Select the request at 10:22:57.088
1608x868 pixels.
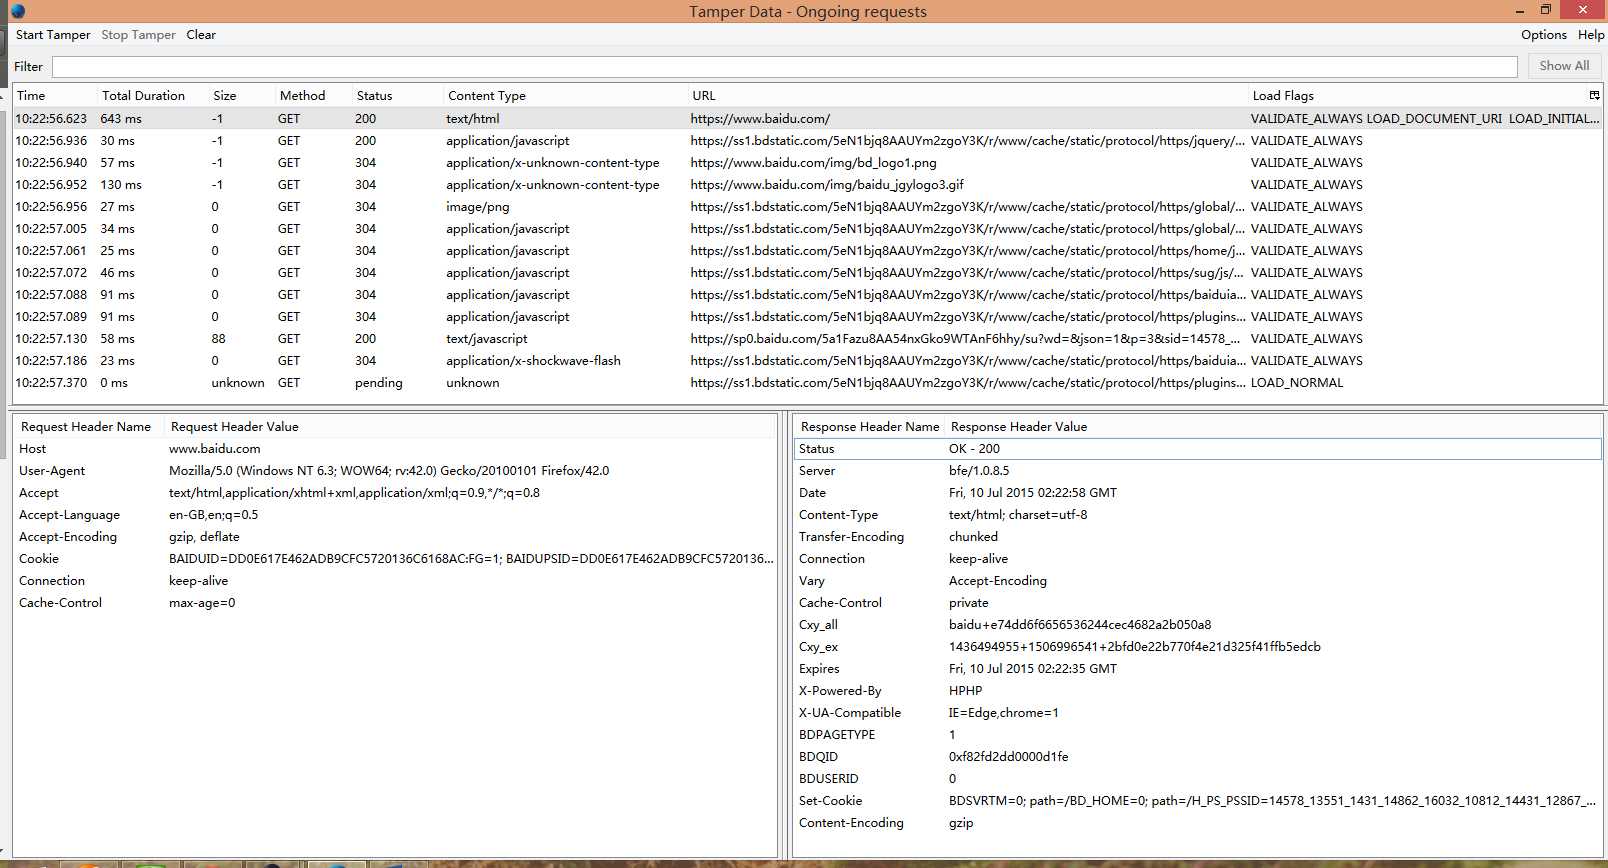pos(808,295)
